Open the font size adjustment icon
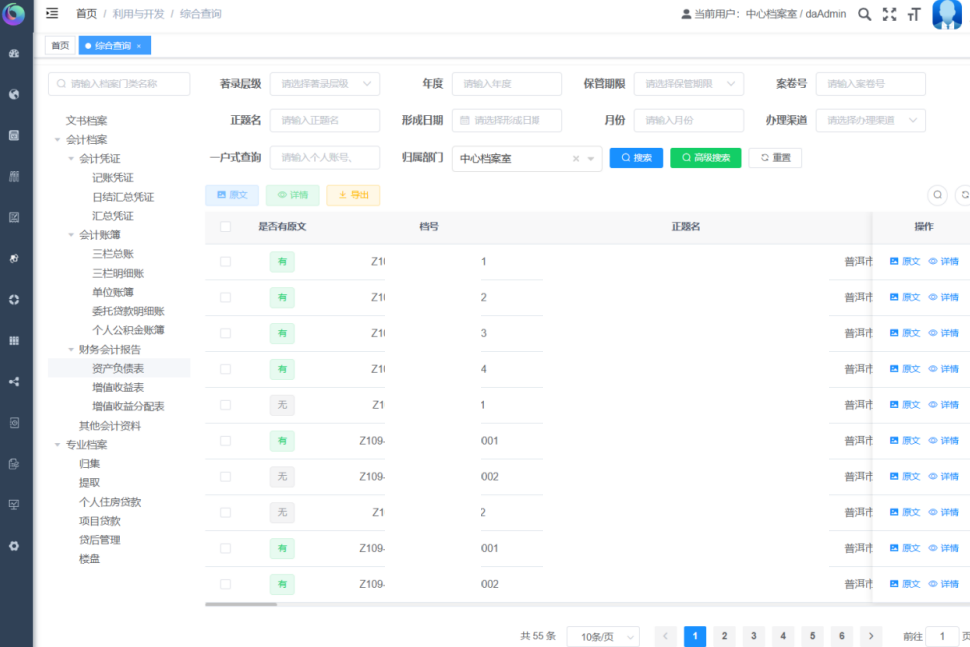The image size is (970, 647). point(913,14)
